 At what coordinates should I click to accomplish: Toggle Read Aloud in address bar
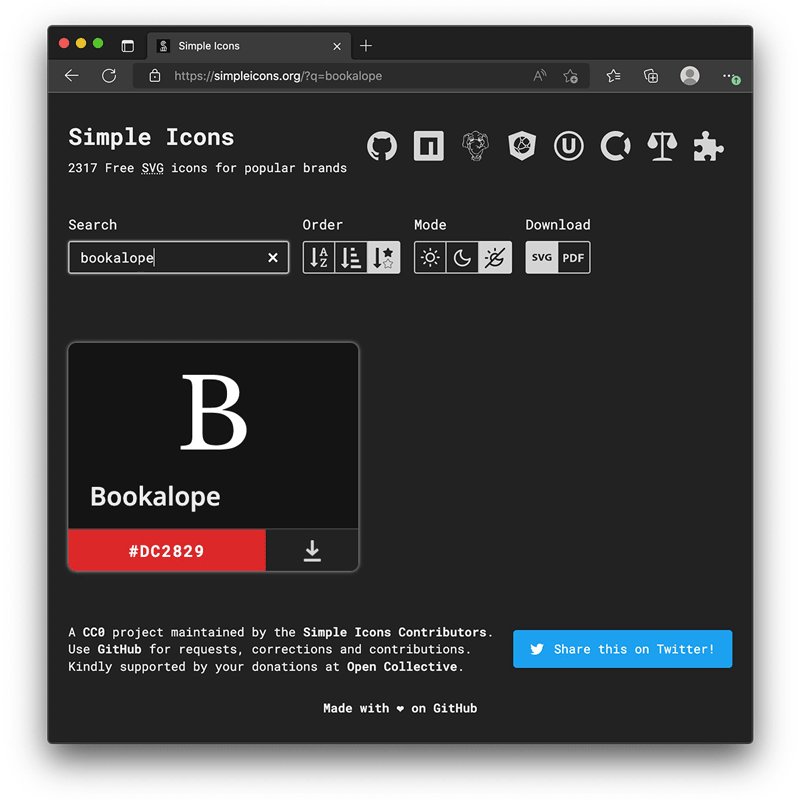[x=539, y=76]
